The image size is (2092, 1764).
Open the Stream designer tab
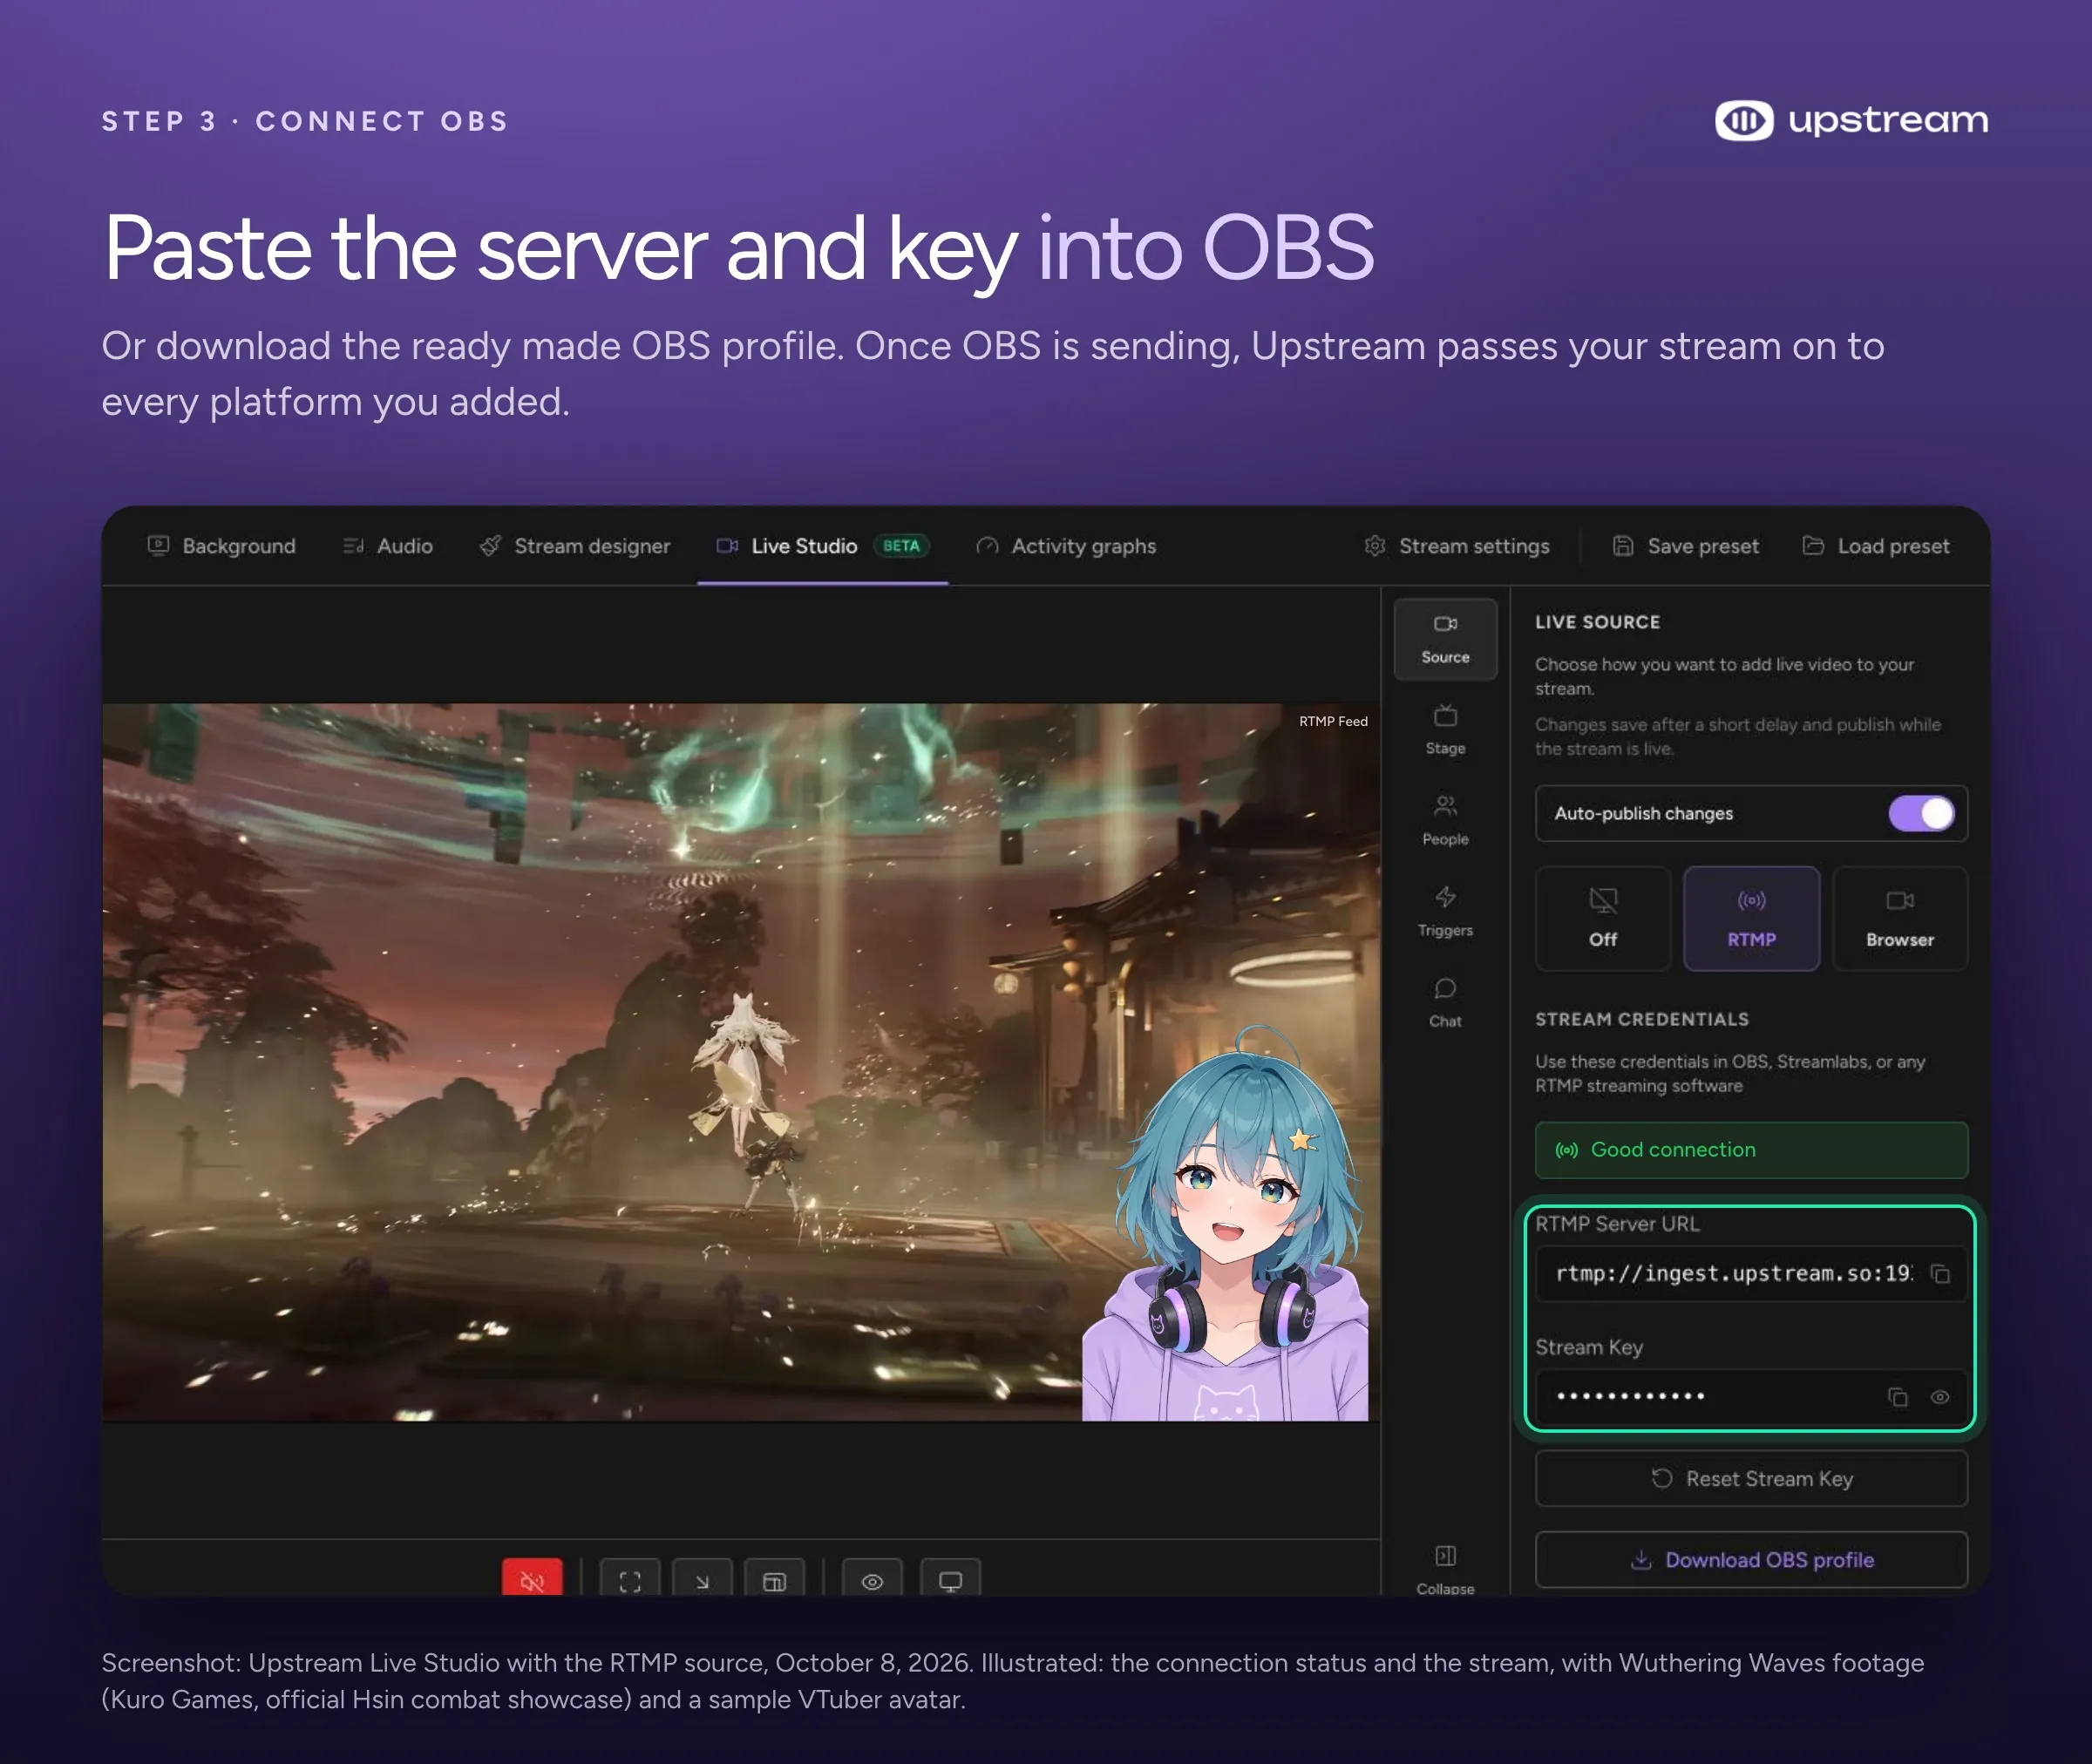tap(575, 546)
